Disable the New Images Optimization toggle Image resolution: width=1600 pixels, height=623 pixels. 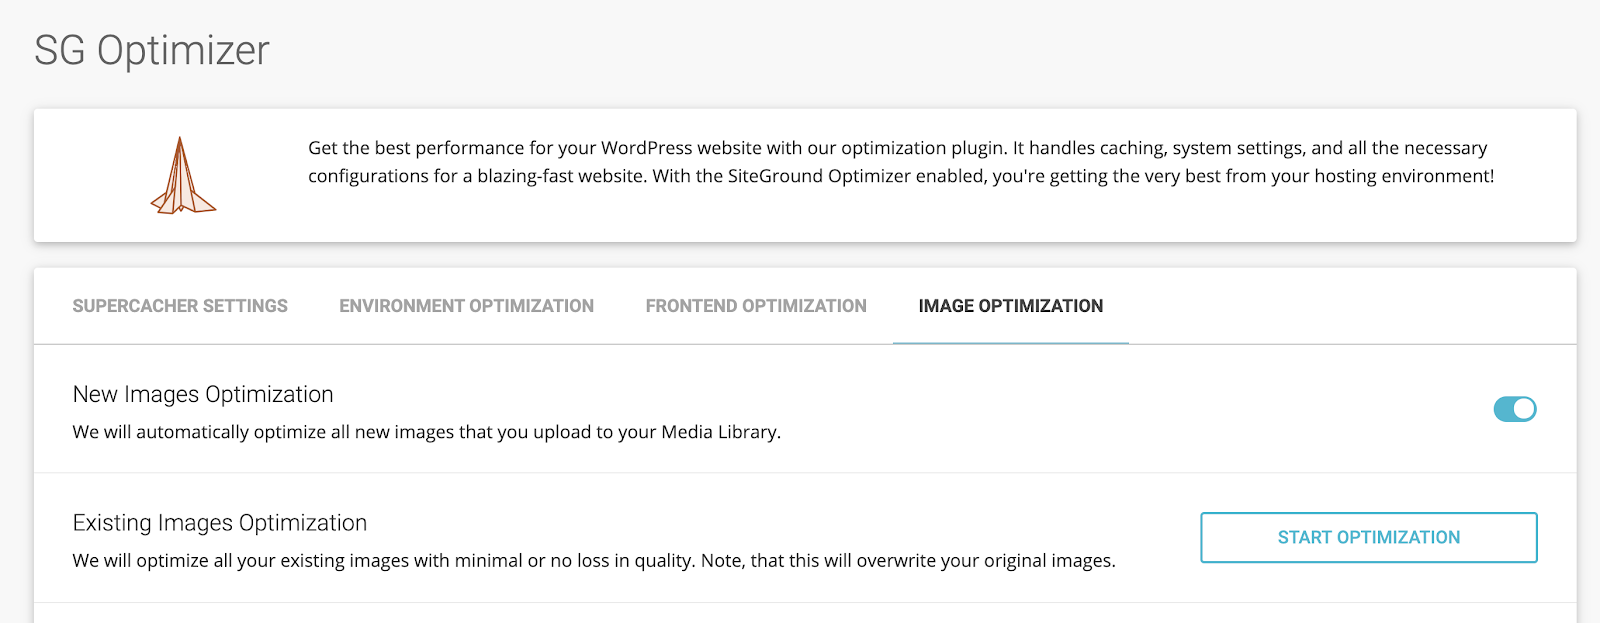coord(1514,409)
